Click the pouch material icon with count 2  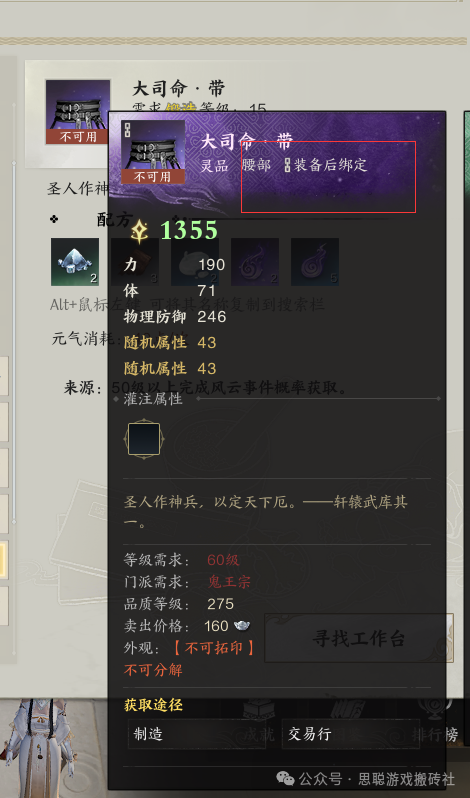pos(195,262)
